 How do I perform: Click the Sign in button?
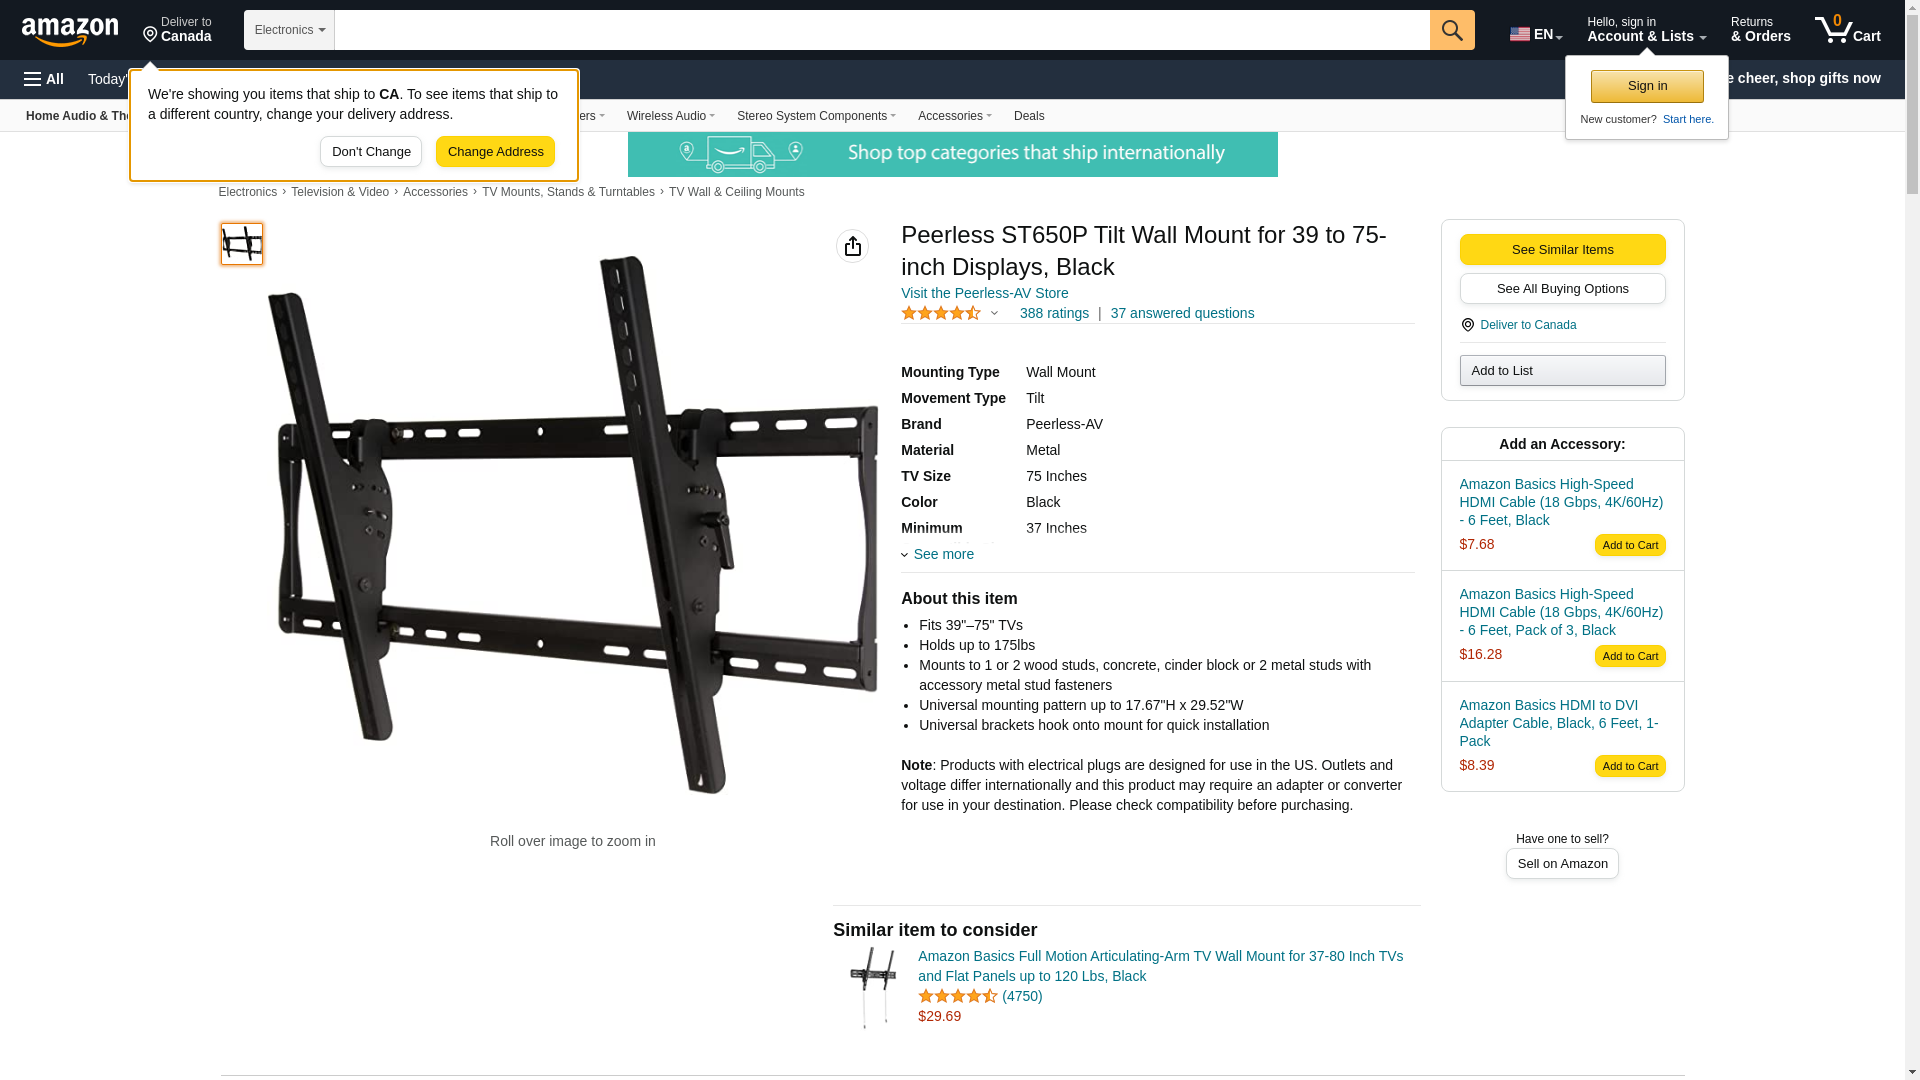1647,86
